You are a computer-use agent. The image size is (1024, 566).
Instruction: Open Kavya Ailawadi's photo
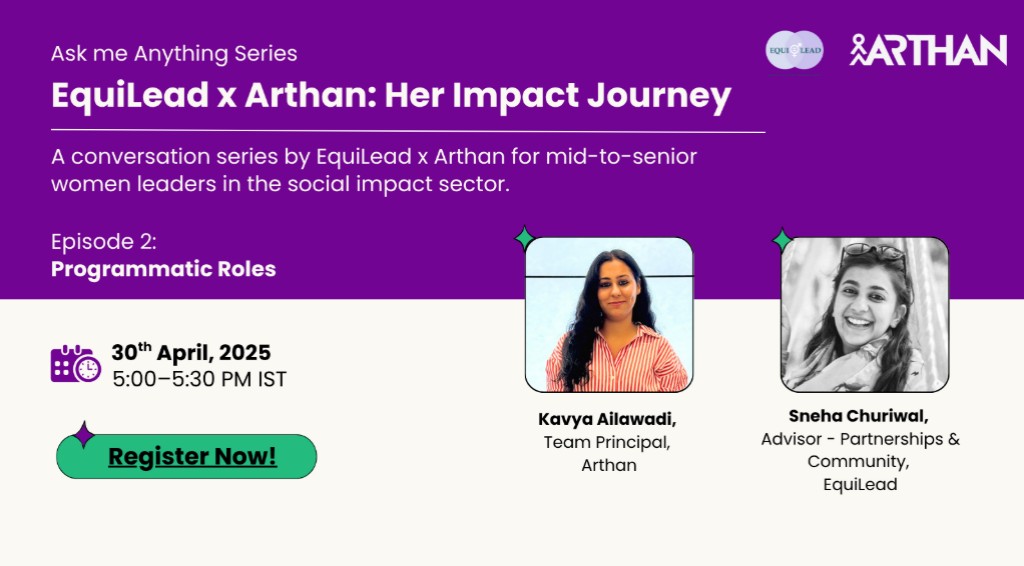coord(609,315)
